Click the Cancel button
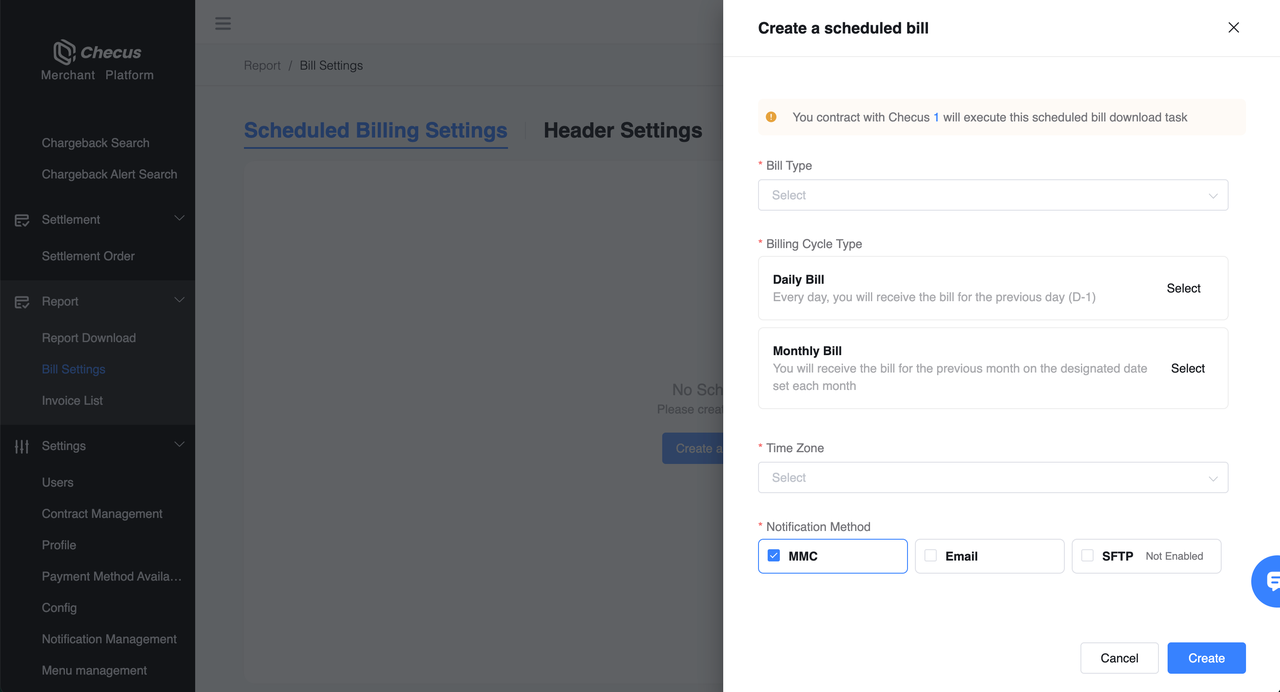 1119,658
